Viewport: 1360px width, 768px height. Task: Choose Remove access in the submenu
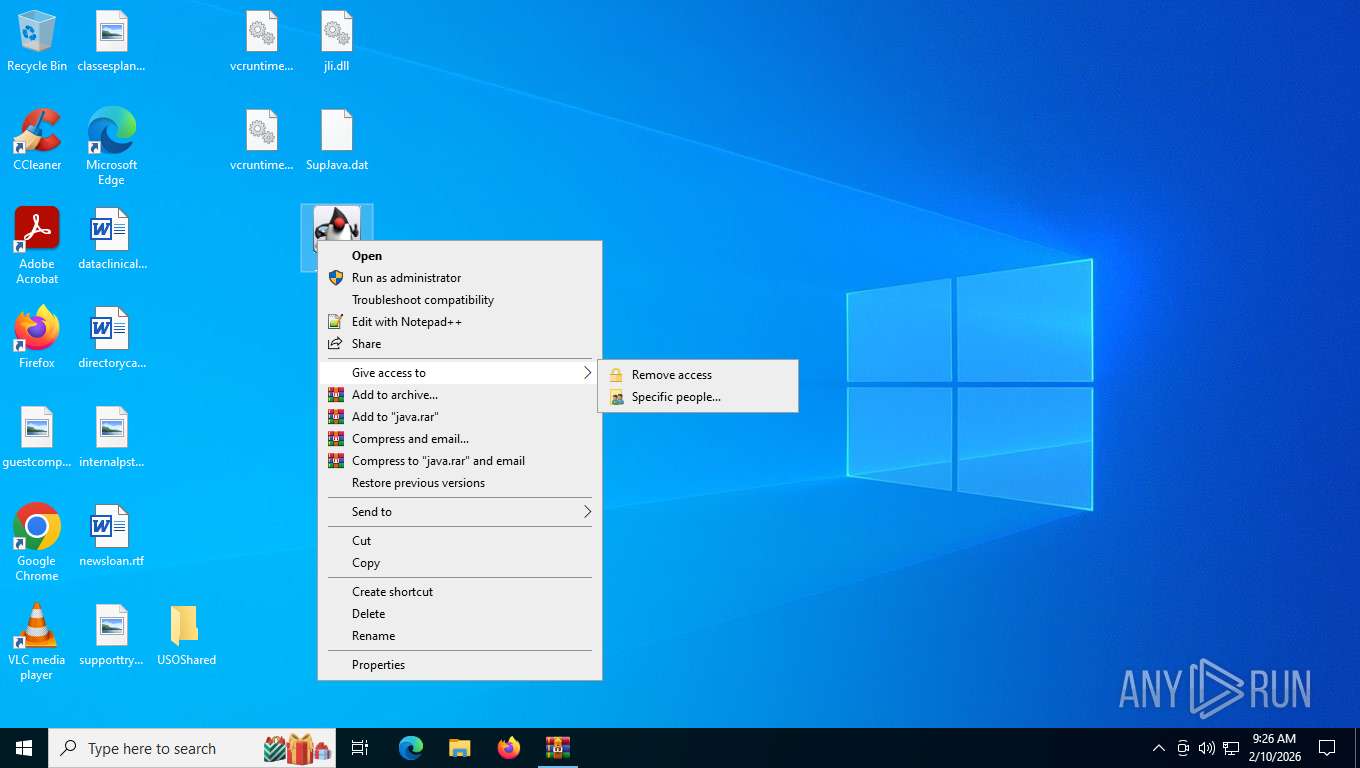pos(698,375)
